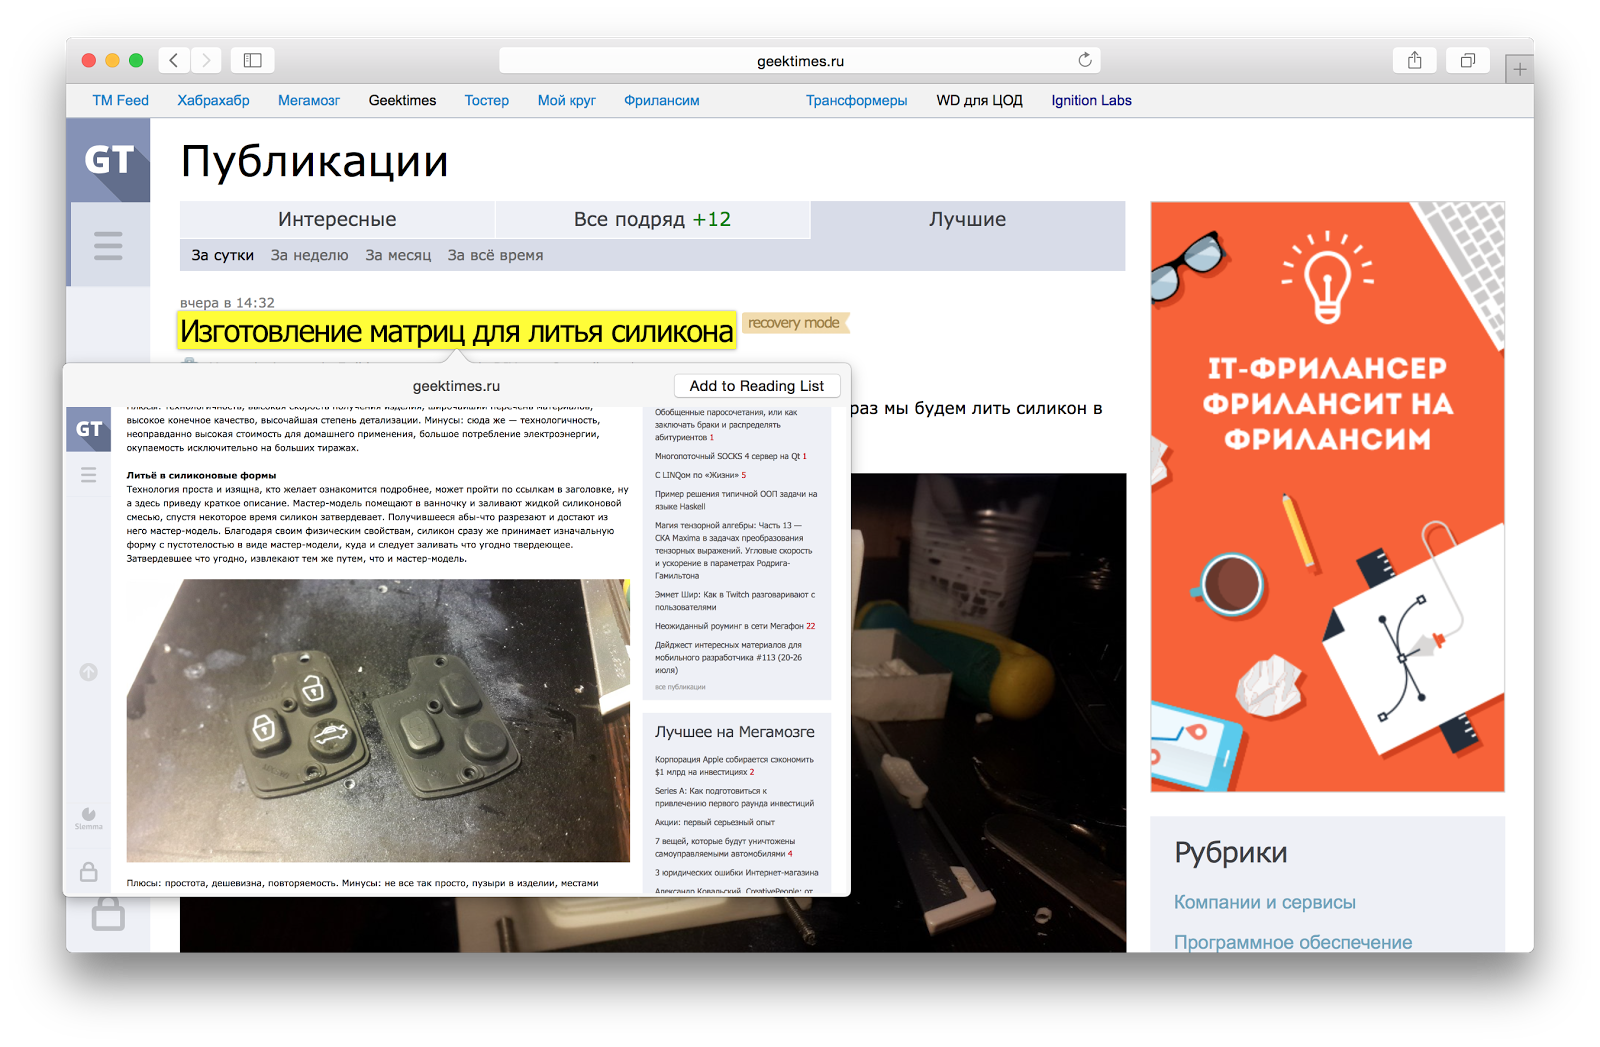Image resolution: width=1600 pixels, height=1047 pixels.
Task: Toggle the Safari sidebar icon
Action: tap(252, 59)
